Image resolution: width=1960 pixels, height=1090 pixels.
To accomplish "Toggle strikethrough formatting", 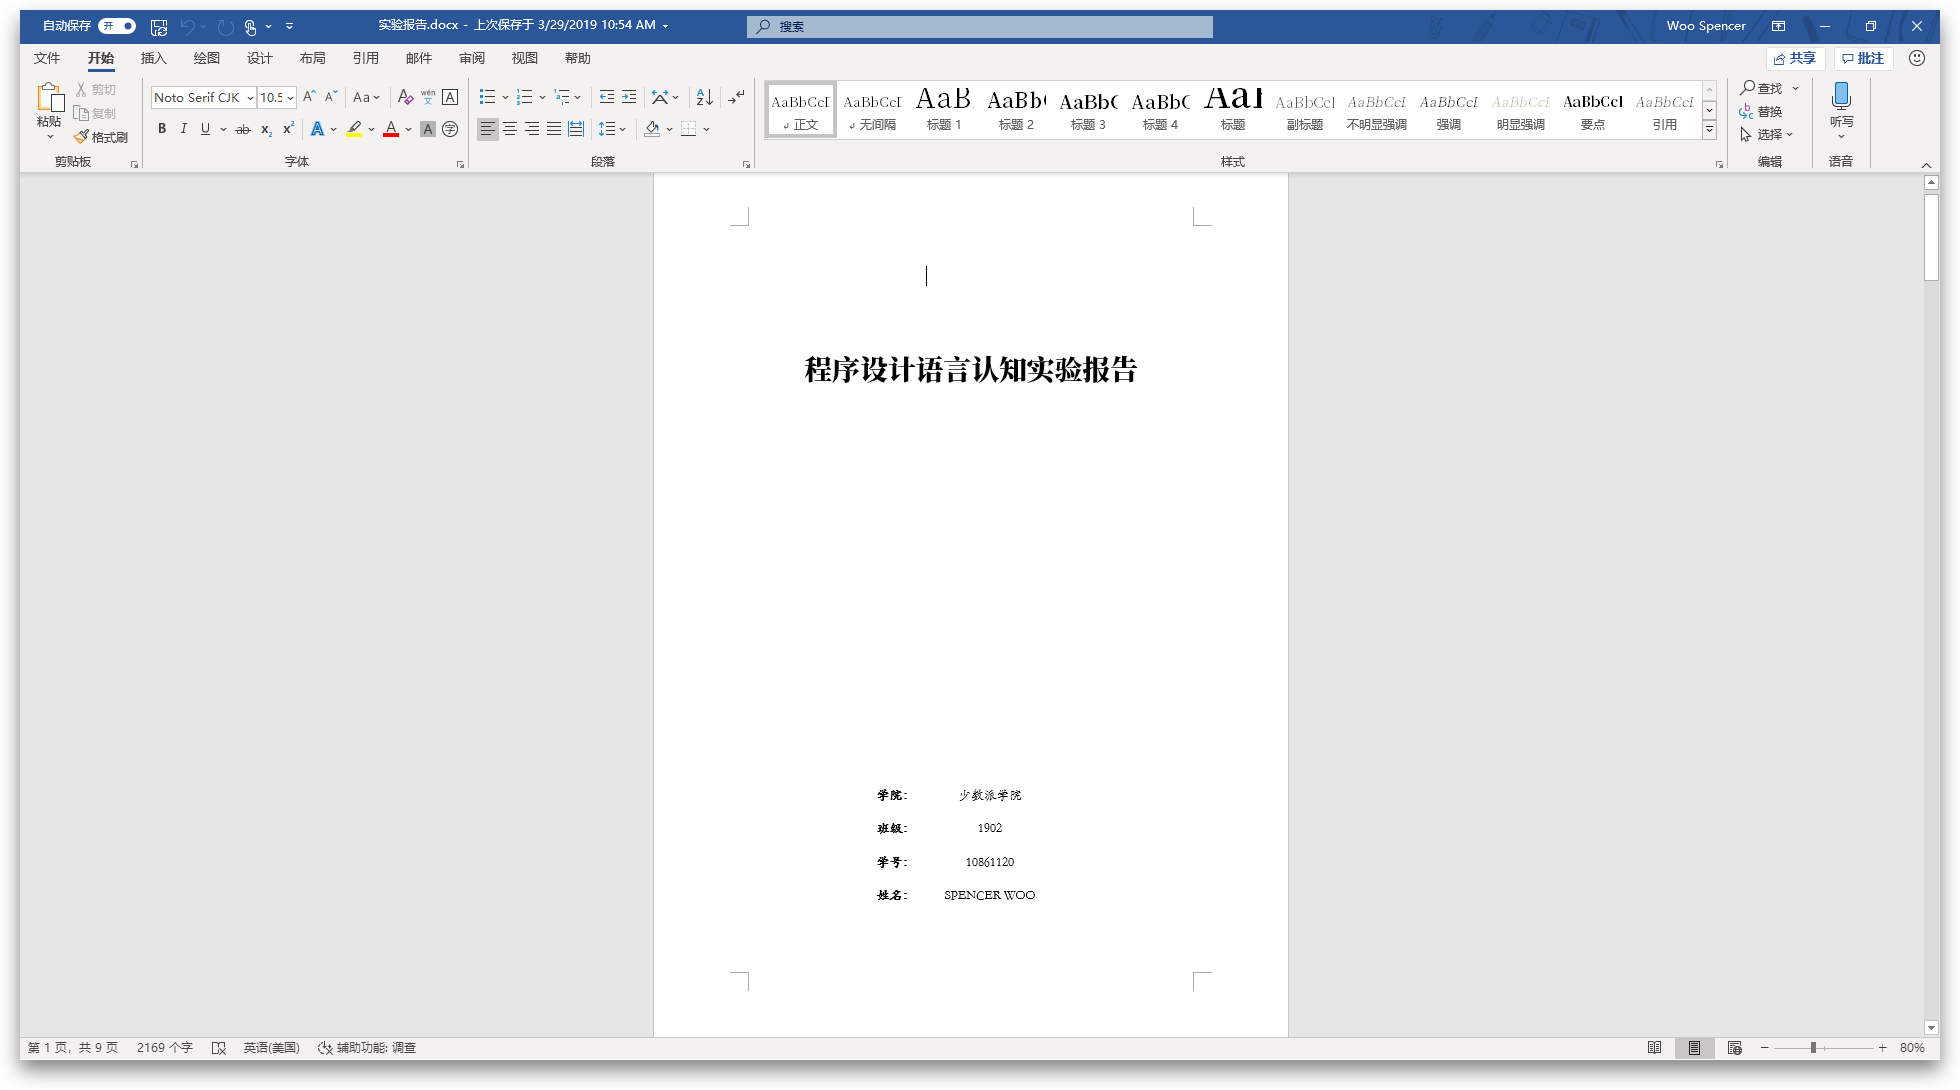I will 243,129.
